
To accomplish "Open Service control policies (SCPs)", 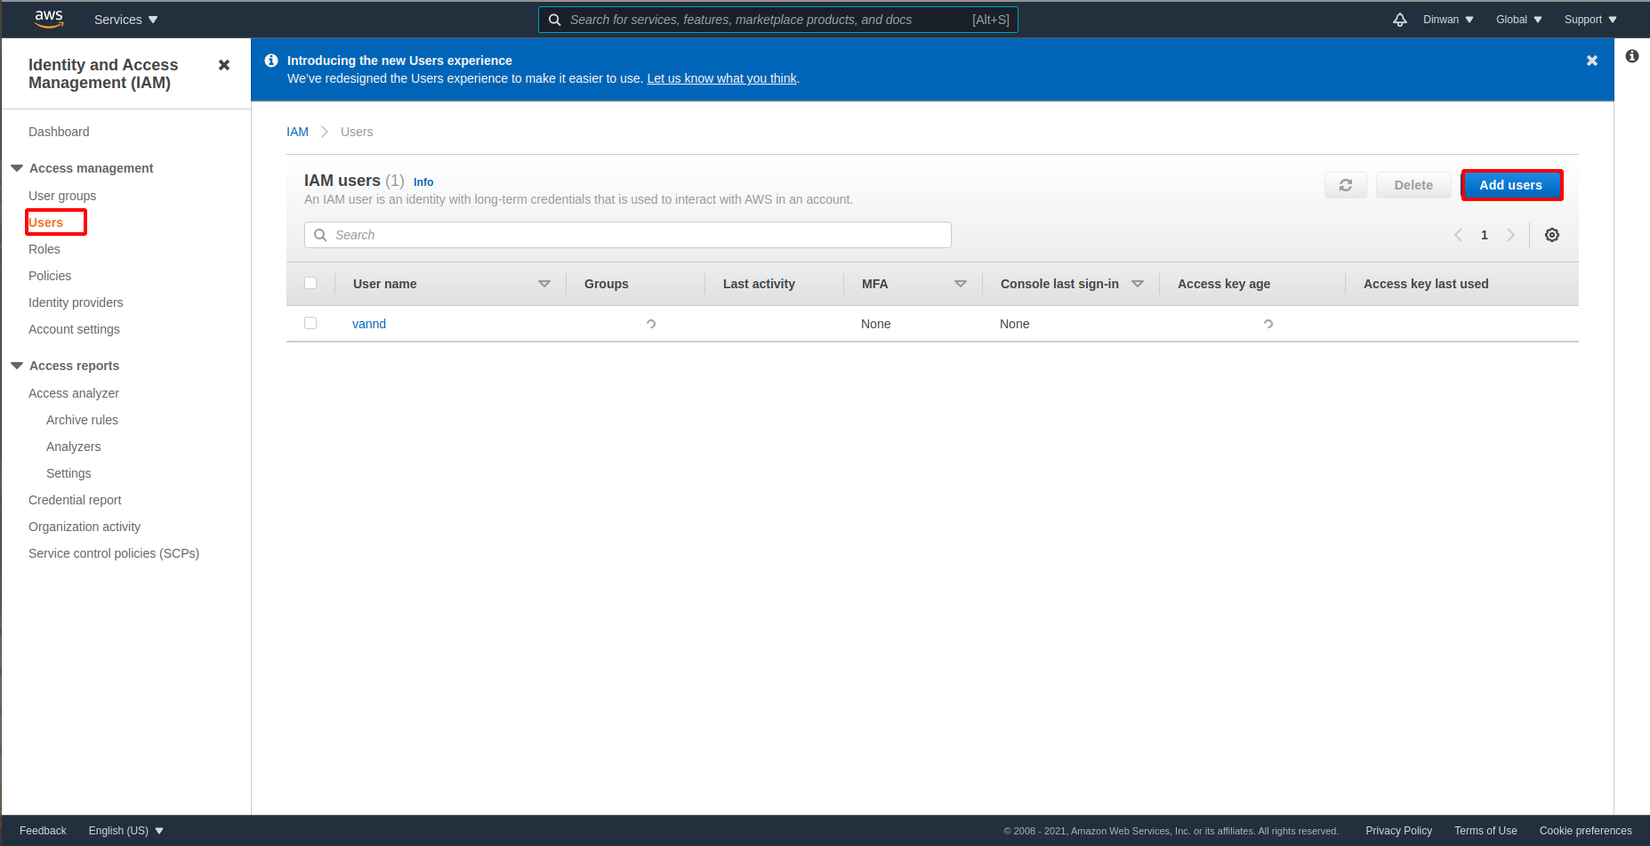I will (x=114, y=553).
